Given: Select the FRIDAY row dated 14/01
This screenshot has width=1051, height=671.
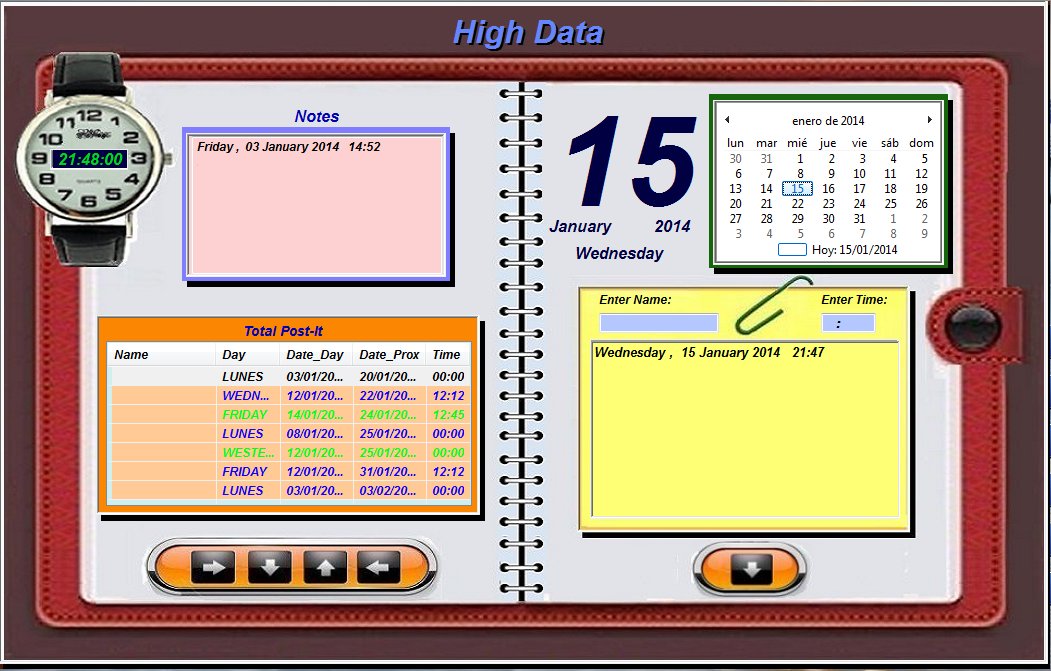Looking at the screenshot, I should click(x=244, y=414).
